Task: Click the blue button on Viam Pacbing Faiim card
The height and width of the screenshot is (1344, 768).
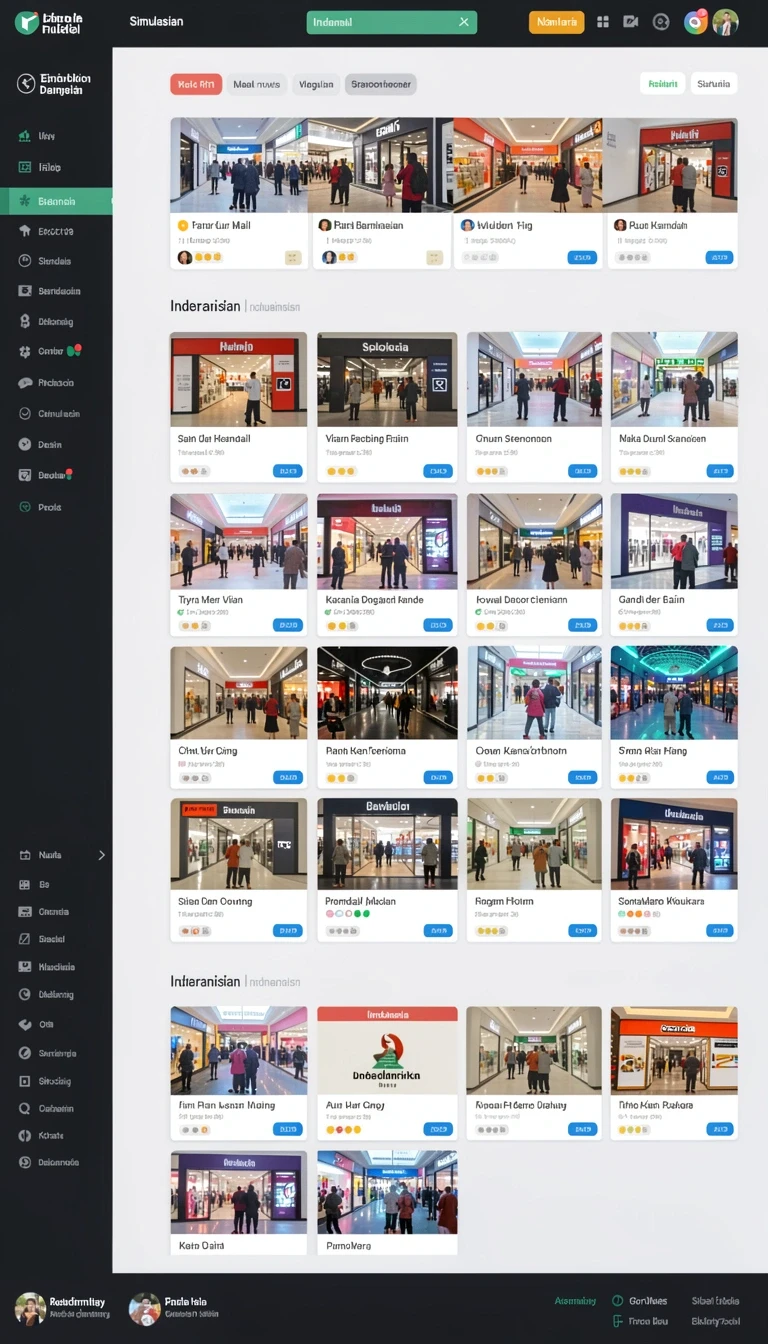Action: pos(437,471)
